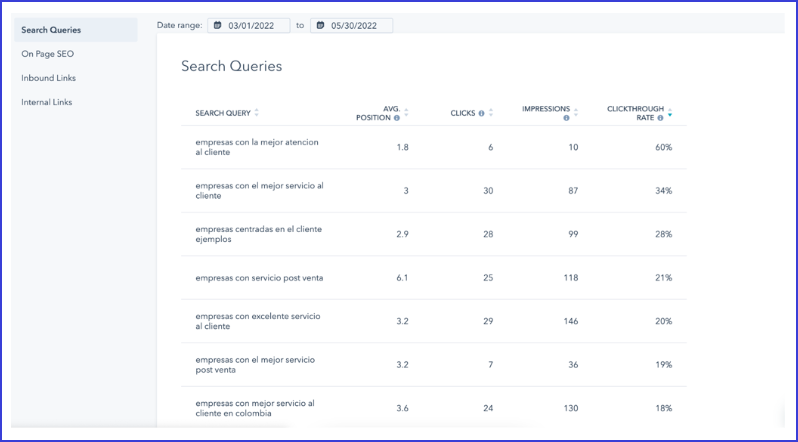The width and height of the screenshot is (798, 442).
Task: Click impressions value 146
Action: 571,321
